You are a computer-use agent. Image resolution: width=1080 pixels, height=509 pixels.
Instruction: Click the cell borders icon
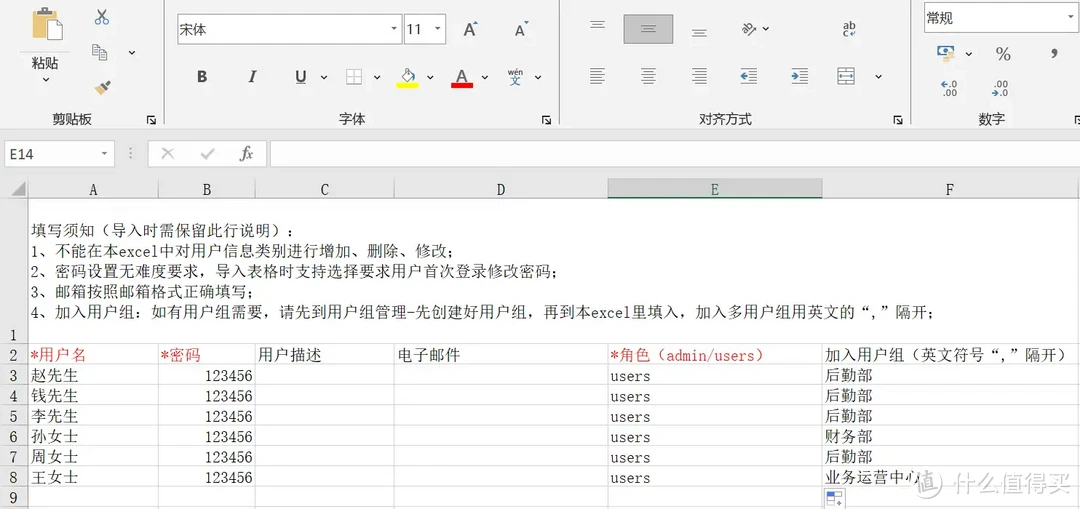(x=354, y=76)
